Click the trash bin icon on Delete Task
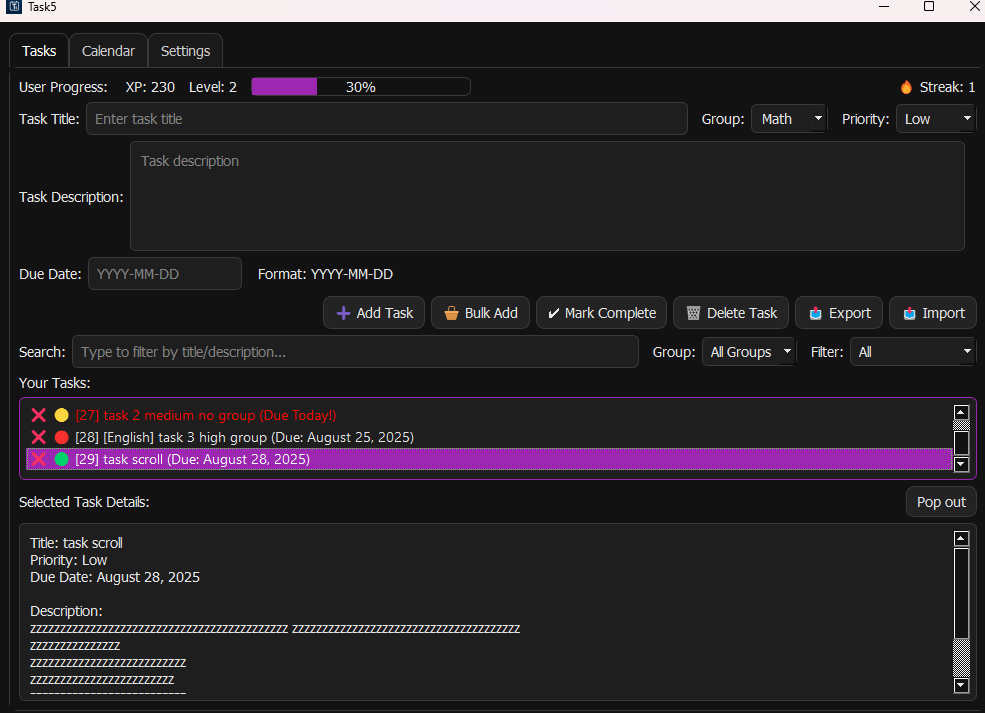Screen dimensions: 985x713 693,313
